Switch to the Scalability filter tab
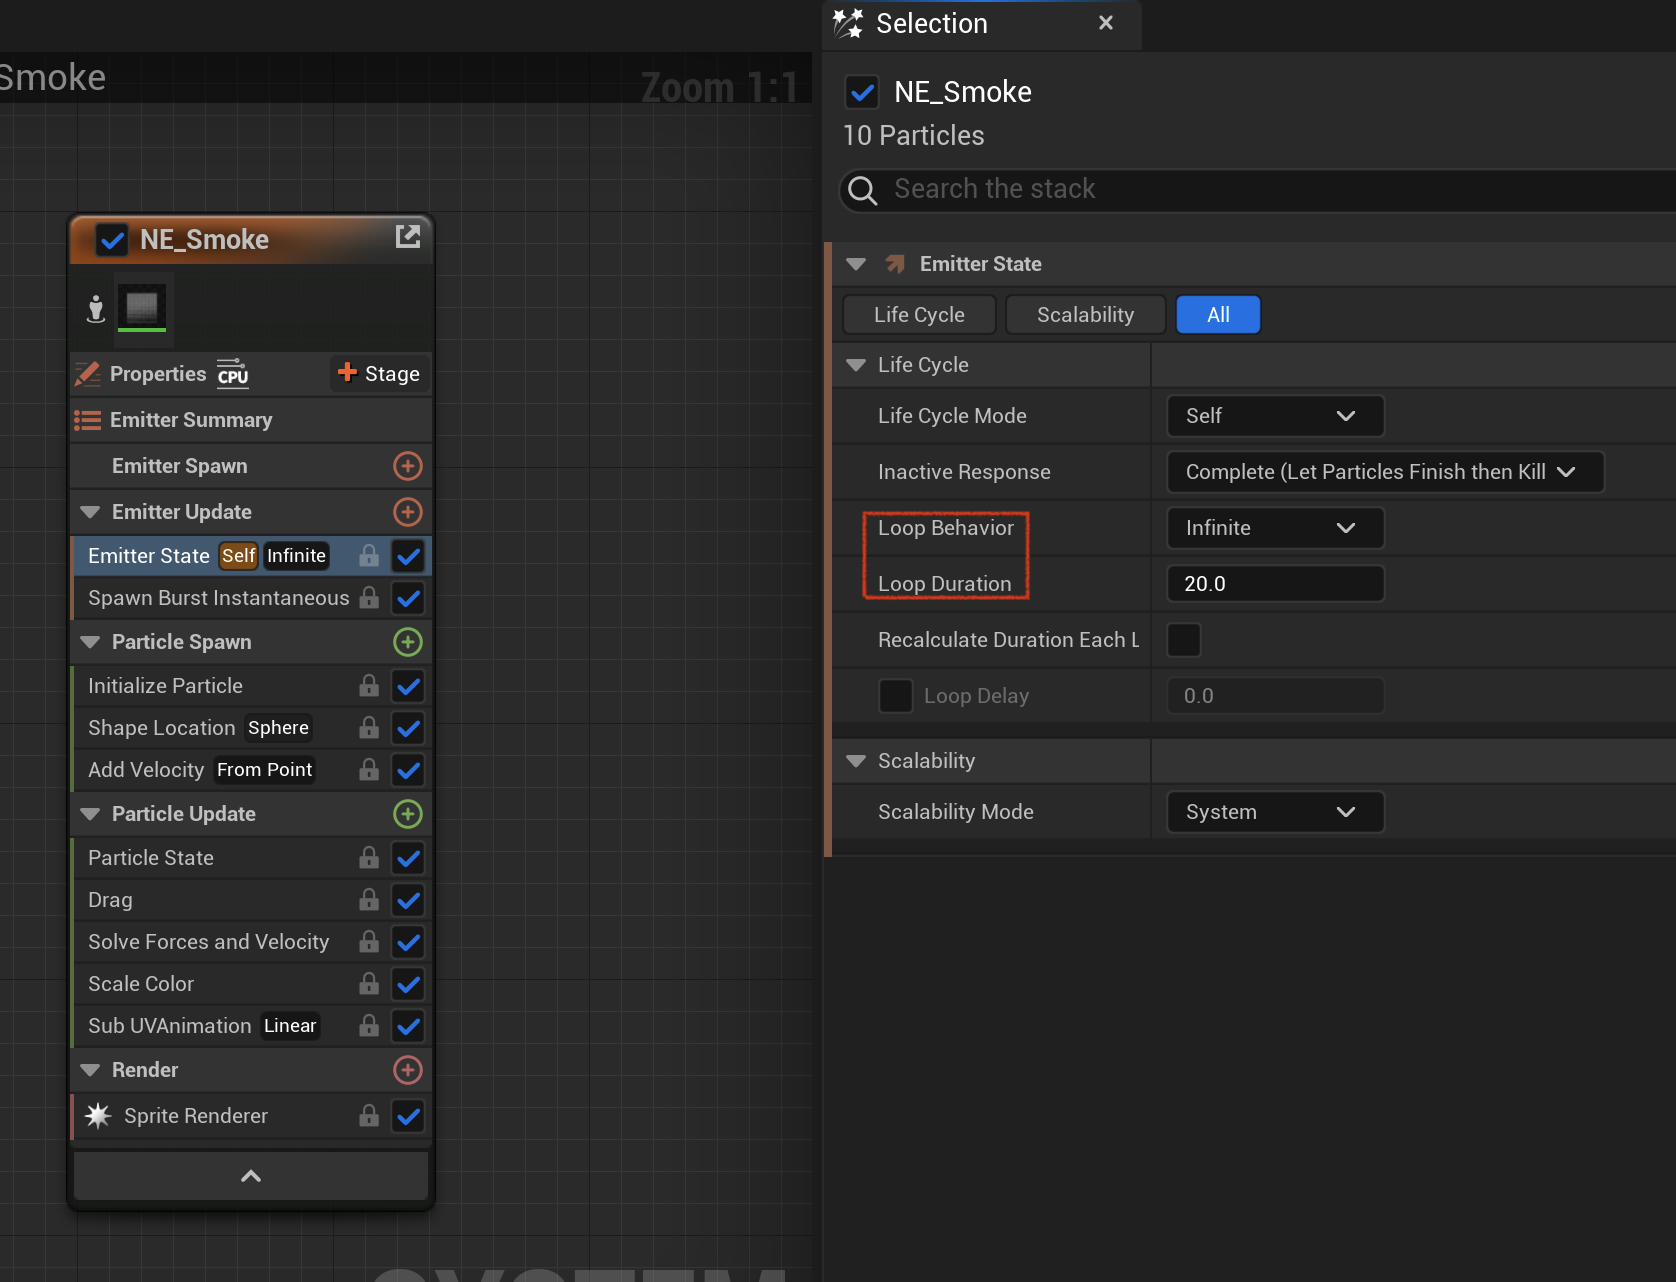1676x1282 pixels. click(1085, 315)
